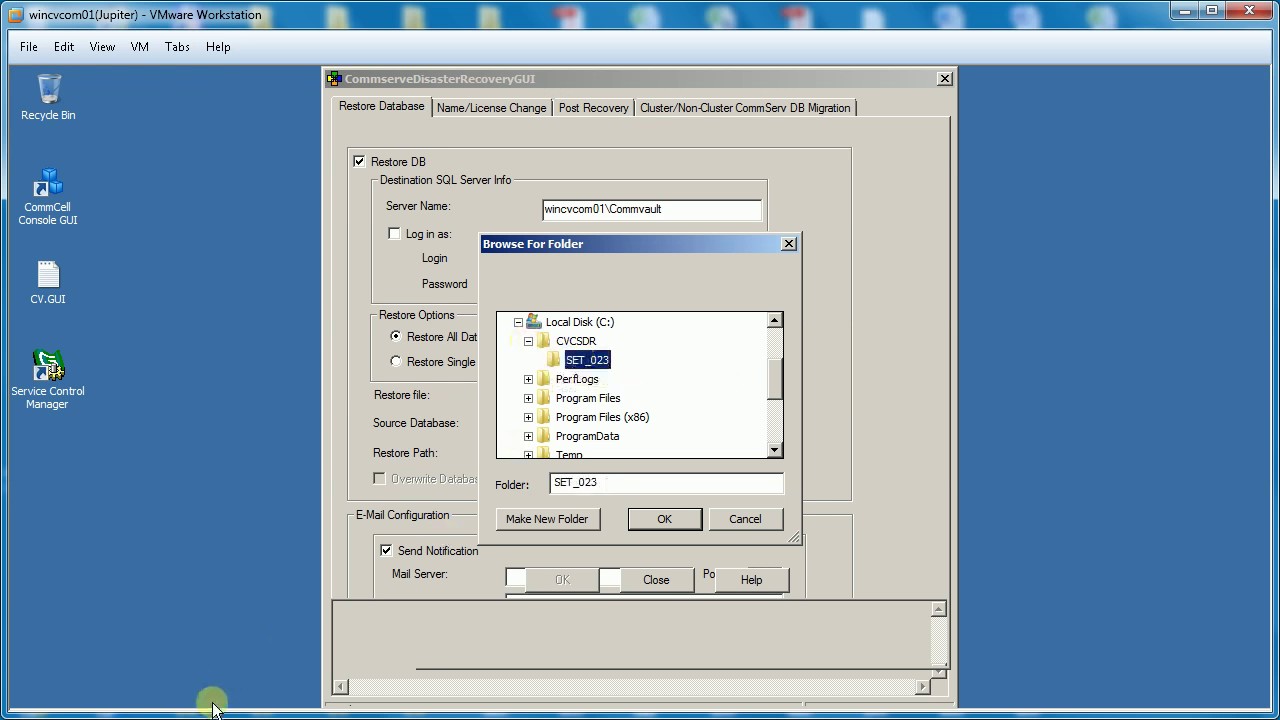The width and height of the screenshot is (1280, 720).
Task: Toggle the Restore DB checkbox
Action: [359, 161]
